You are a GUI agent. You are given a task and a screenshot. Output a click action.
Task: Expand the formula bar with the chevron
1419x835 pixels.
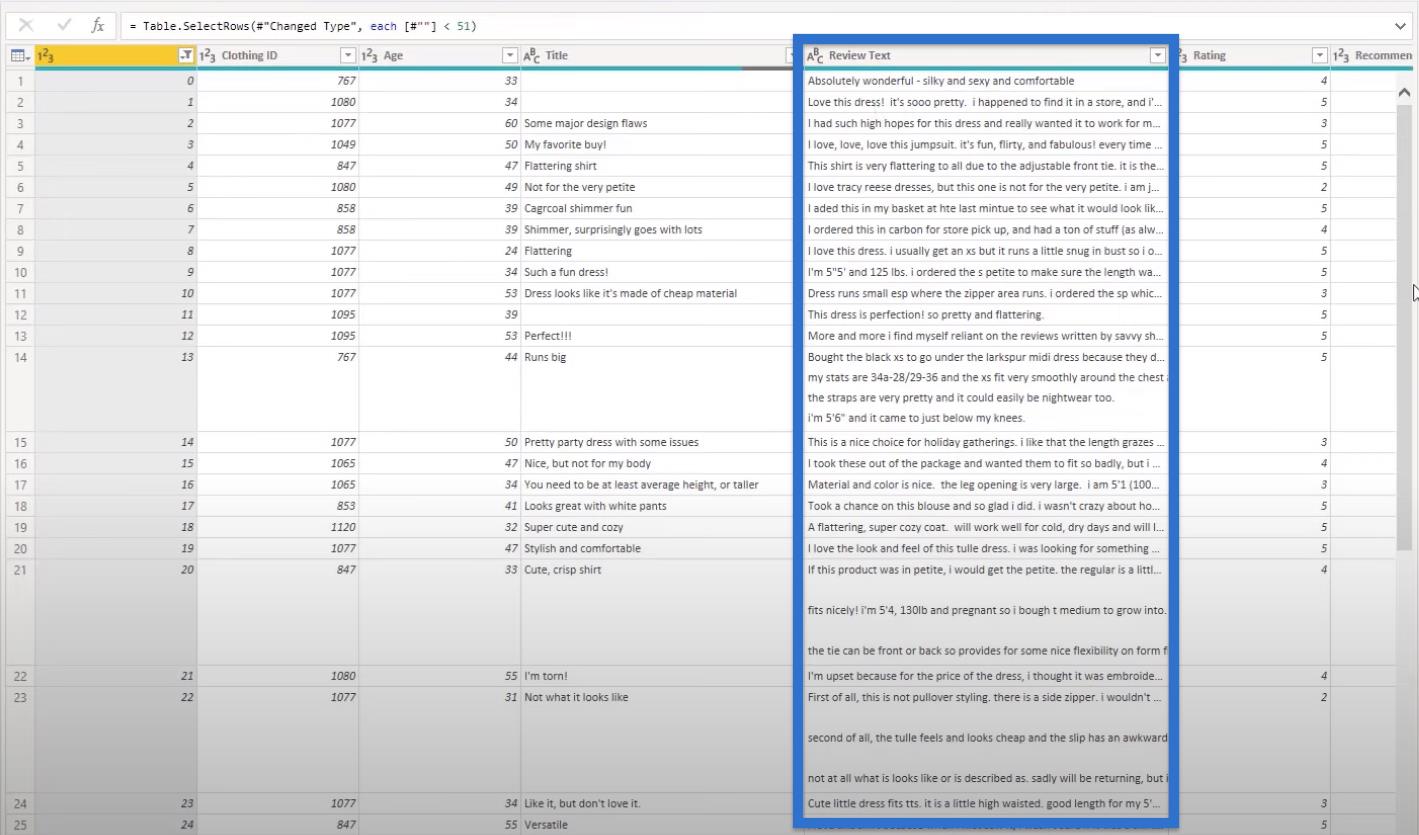(1399, 26)
